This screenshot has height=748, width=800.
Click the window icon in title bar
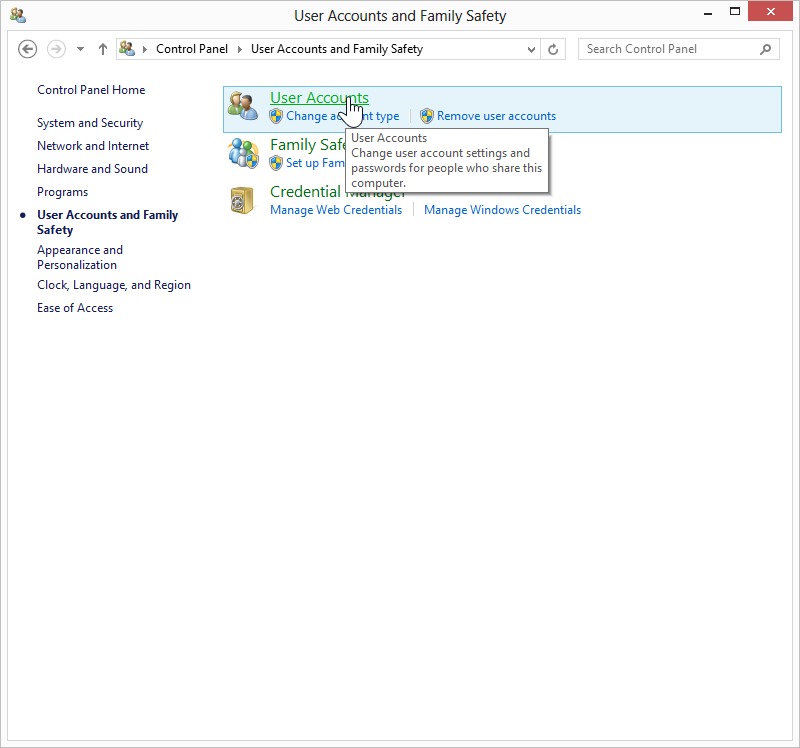click(18, 15)
